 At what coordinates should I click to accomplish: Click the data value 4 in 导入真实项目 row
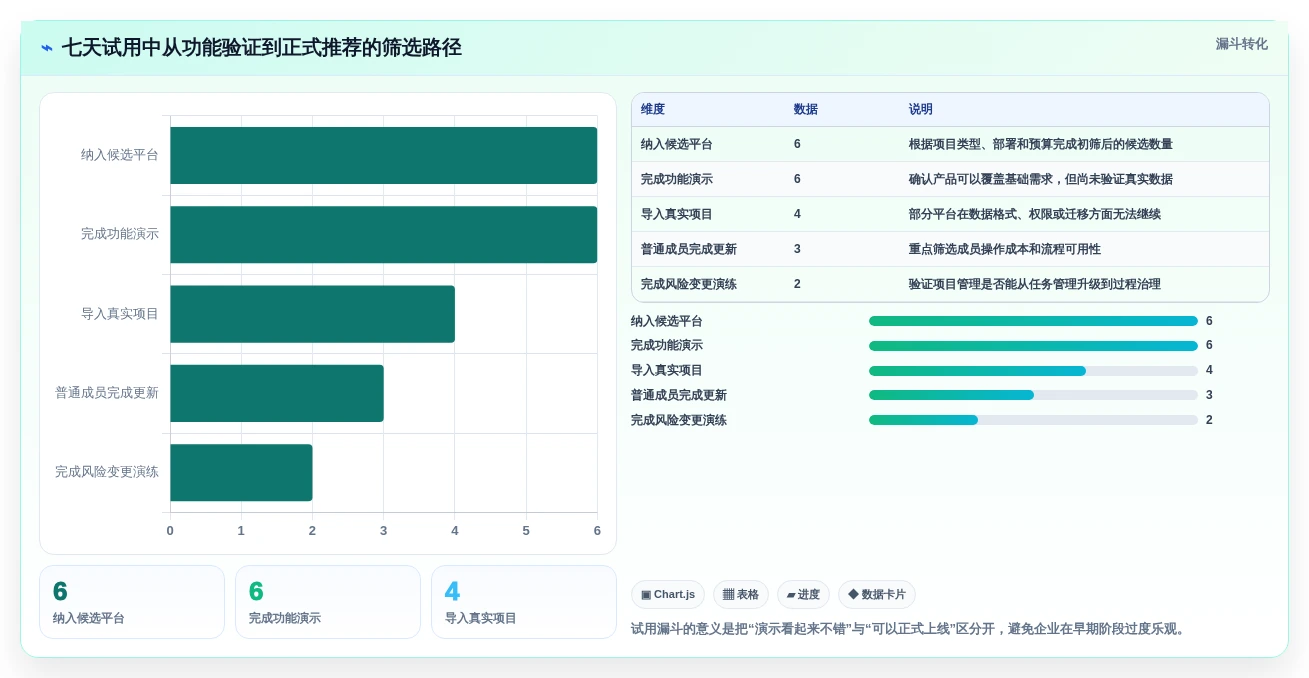pos(797,214)
